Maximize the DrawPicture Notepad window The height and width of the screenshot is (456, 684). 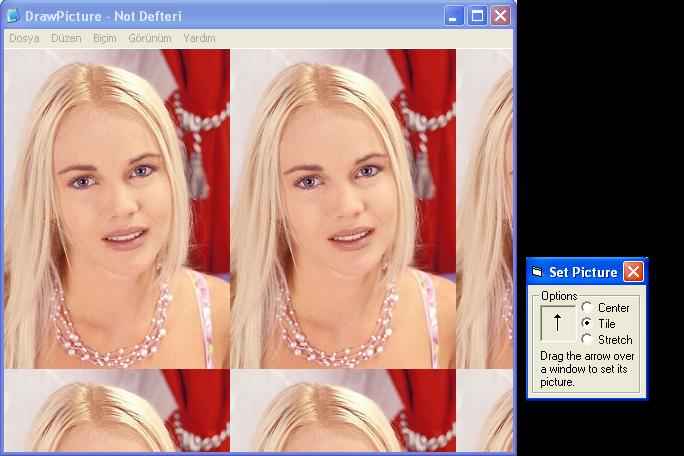tap(477, 16)
